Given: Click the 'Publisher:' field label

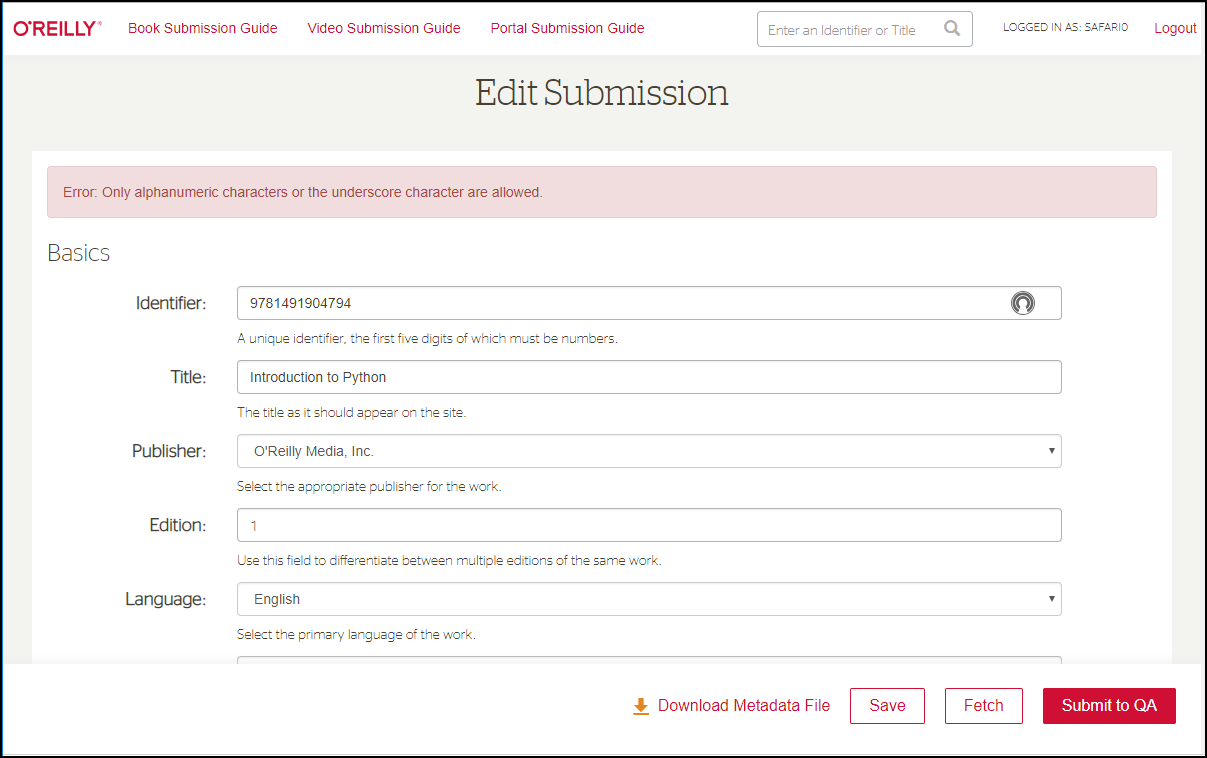Looking at the screenshot, I should tap(169, 451).
